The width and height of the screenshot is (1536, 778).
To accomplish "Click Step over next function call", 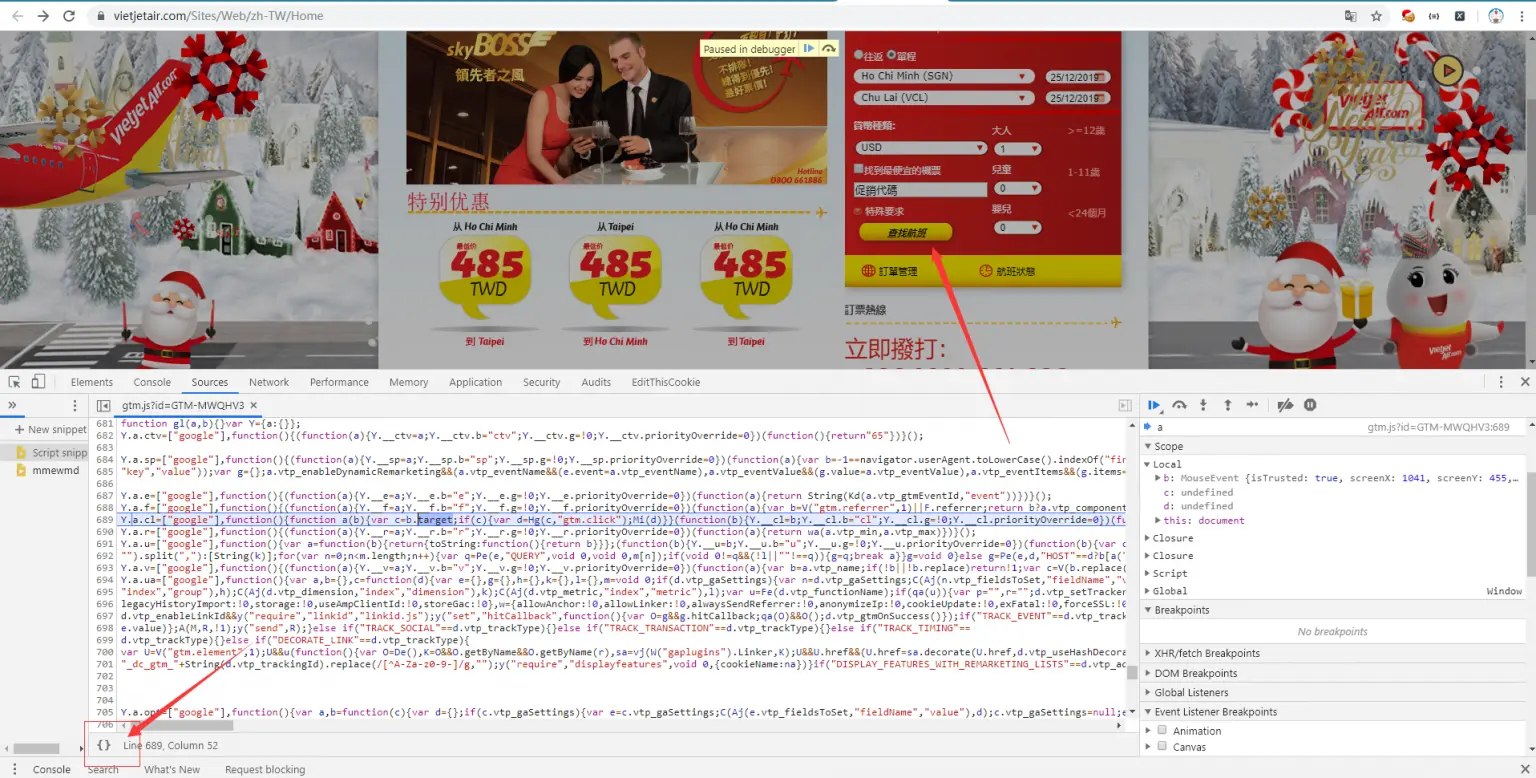I will [x=1179, y=405].
